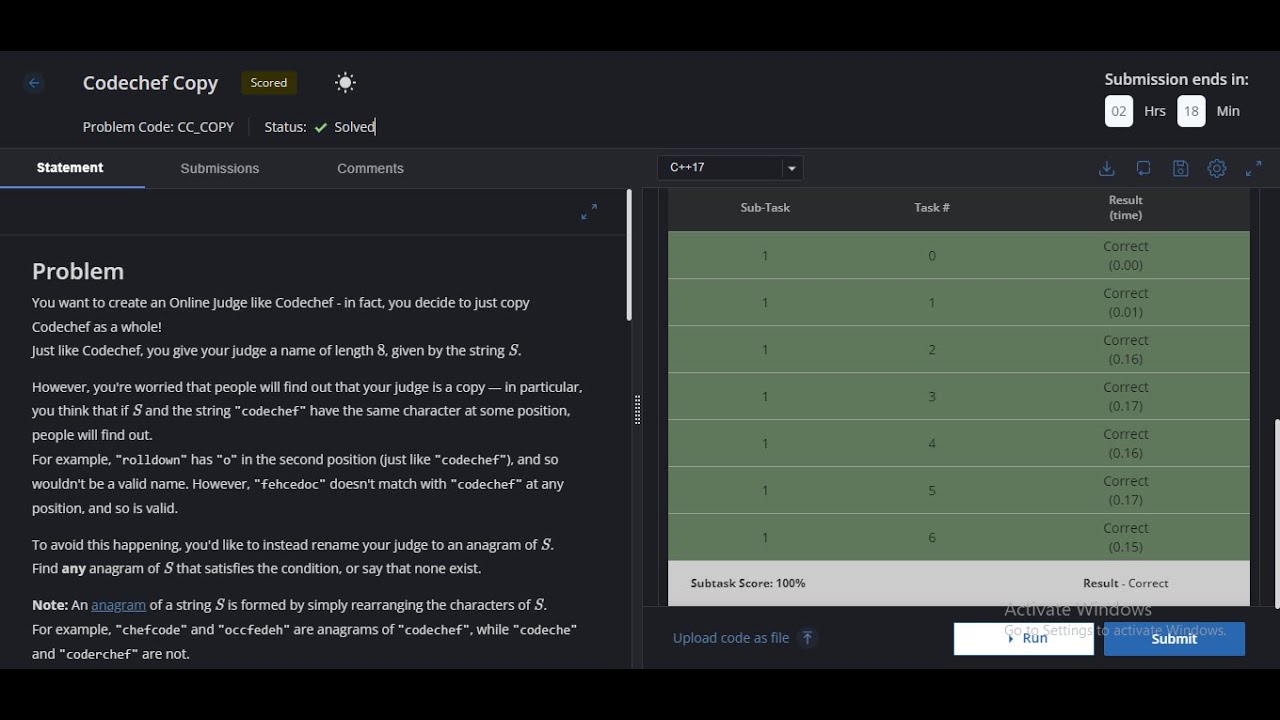The image size is (1280, 720).
Task: Expand the editor to fullscreen
Action: 1253,168
